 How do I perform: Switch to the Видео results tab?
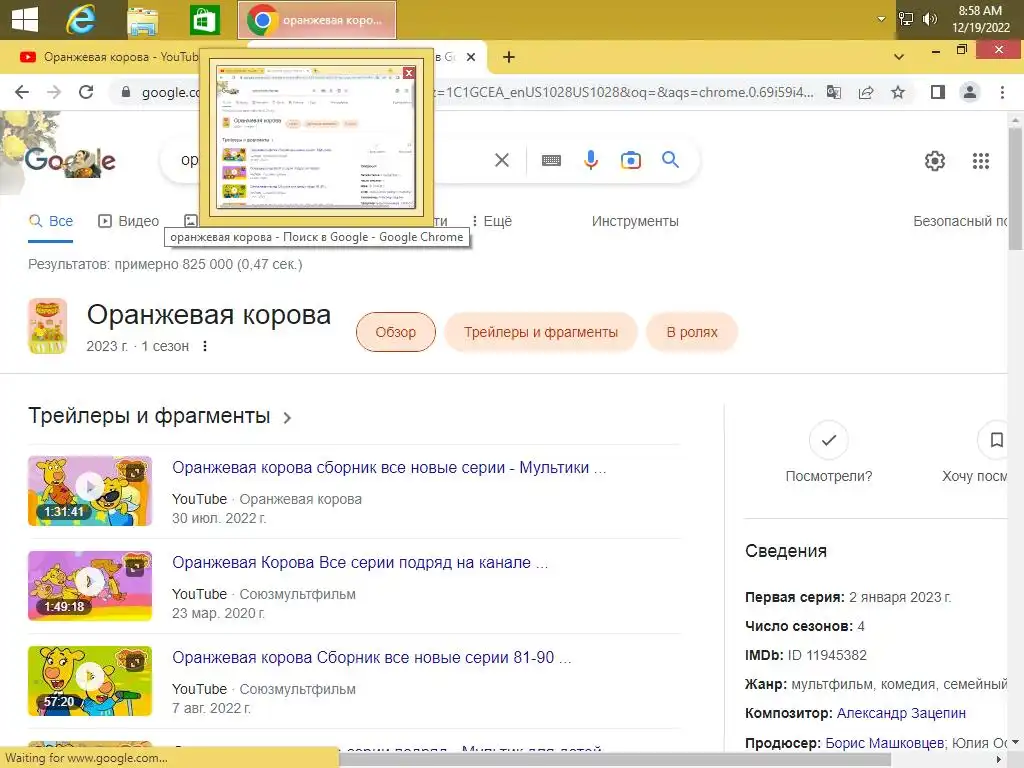pos(129,221)
